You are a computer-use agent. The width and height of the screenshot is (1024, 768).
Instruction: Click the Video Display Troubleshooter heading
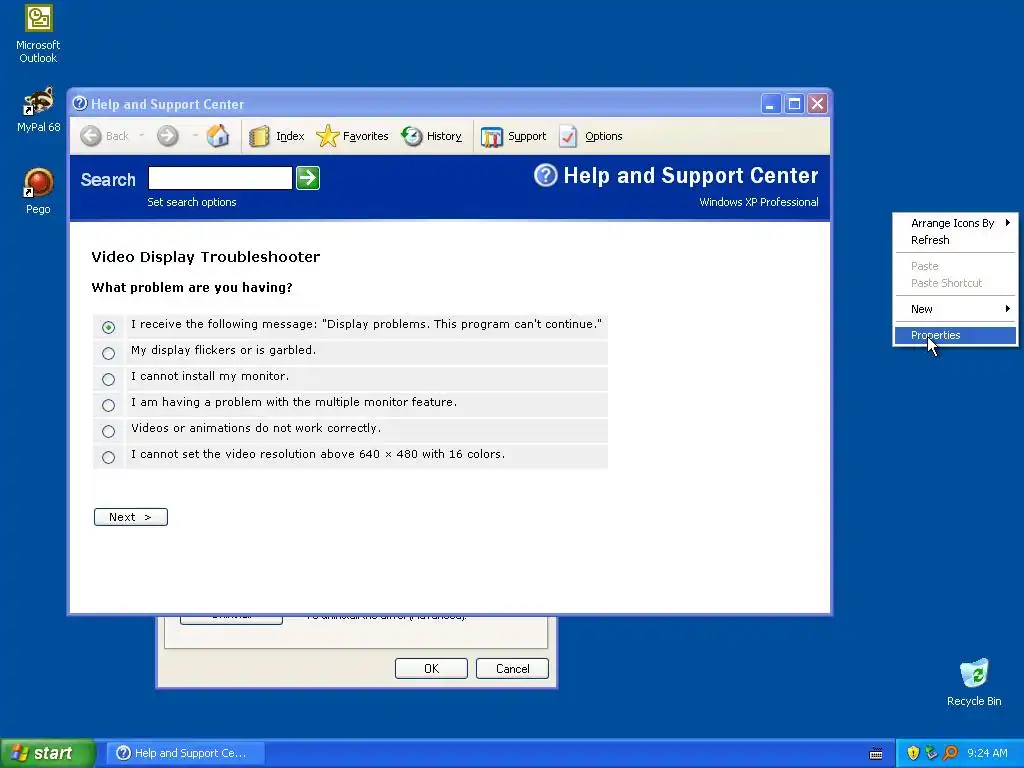pos(206,257)
